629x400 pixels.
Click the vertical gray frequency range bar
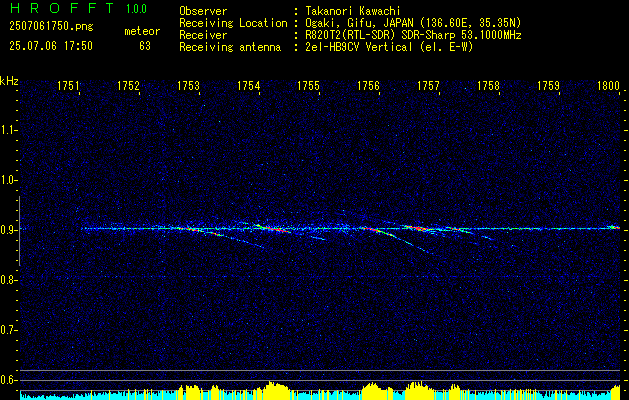point(19,231)
